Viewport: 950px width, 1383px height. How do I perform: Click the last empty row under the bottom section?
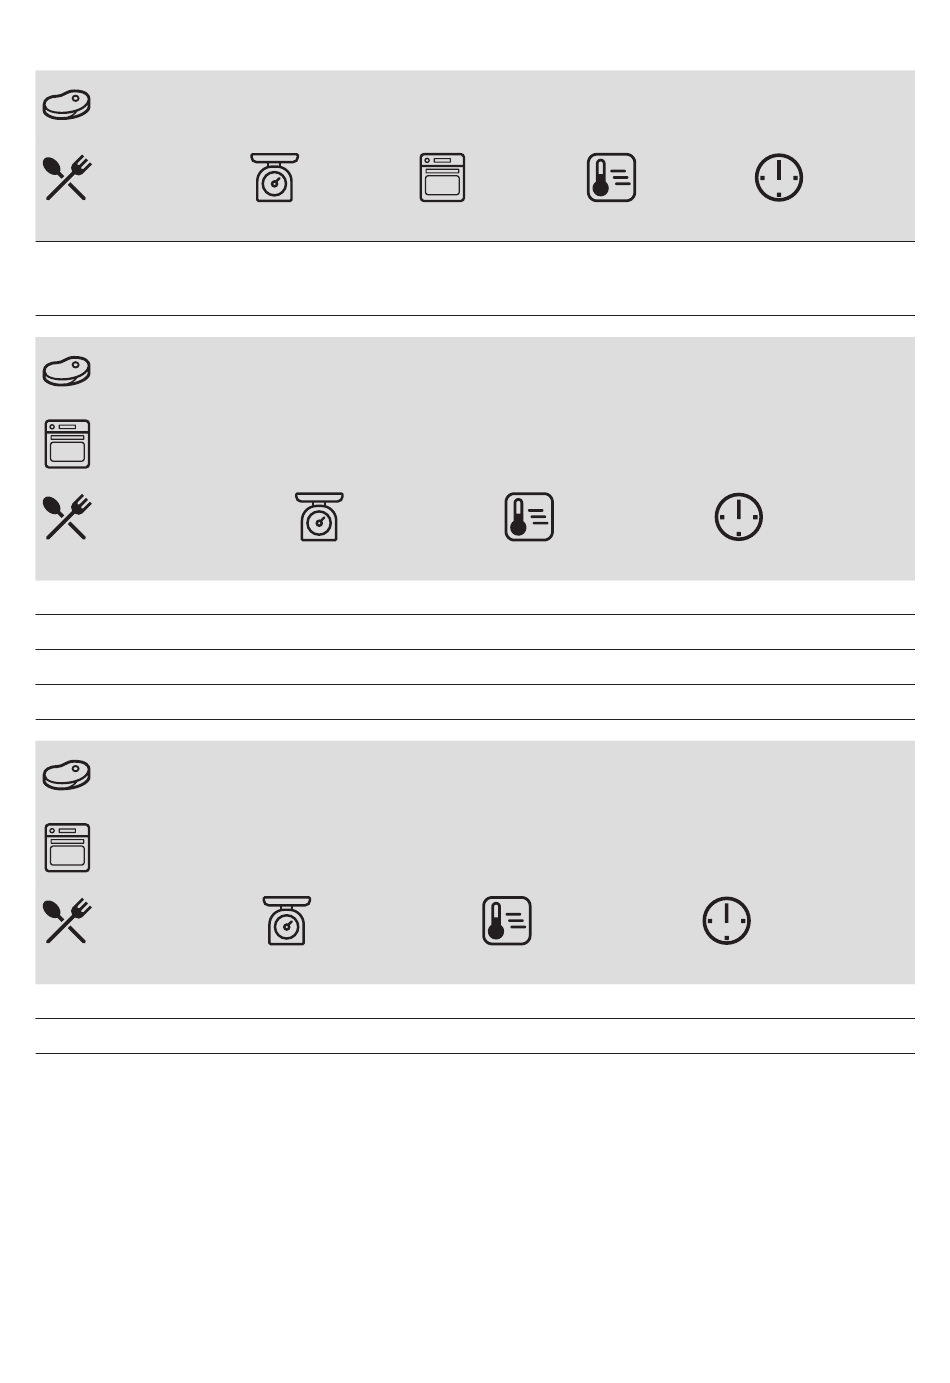(475, 1036)
